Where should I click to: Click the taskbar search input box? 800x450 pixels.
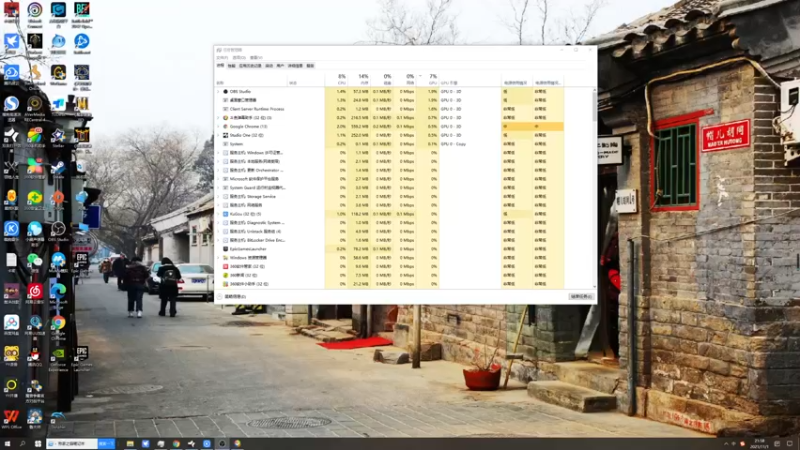pyautogui.click(x=71, y=444)
